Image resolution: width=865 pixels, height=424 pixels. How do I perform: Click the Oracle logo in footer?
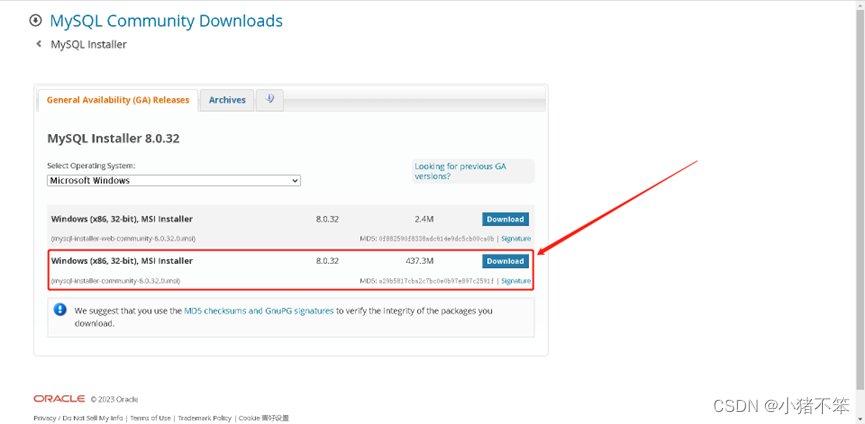tap(59, 399)
